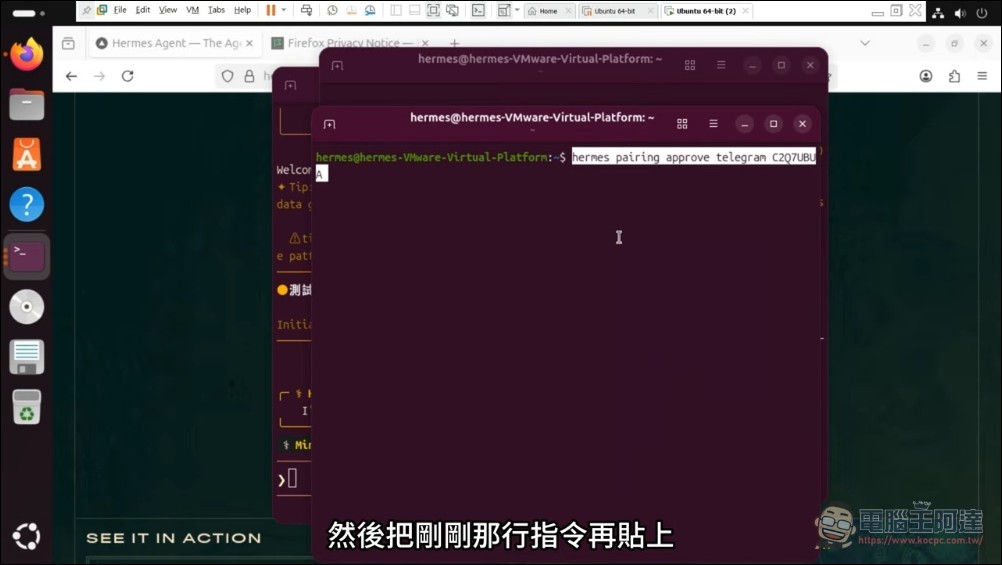The width and height of the screenshot is (1002, 565).
Task: Open Firefox recent browsing view icon
Action: pyautogui.click(x=68, y=43)
